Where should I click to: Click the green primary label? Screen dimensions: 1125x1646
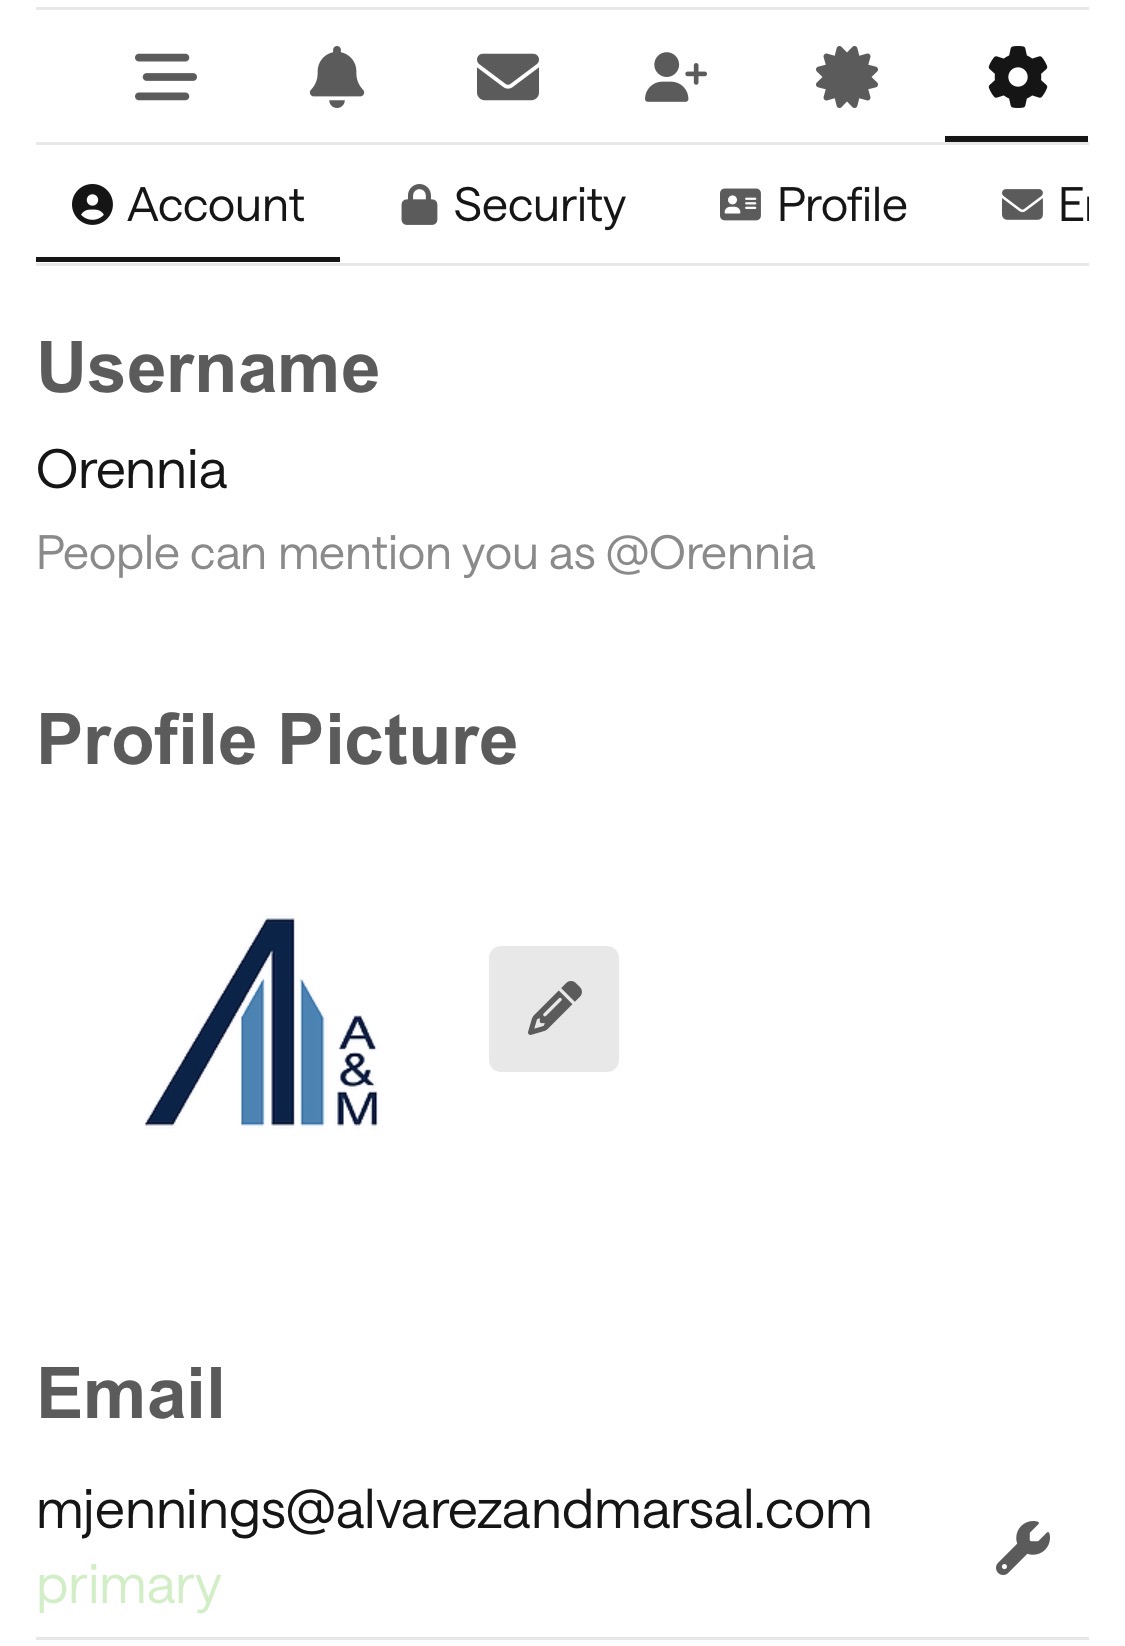click(x=128, y=1586)
